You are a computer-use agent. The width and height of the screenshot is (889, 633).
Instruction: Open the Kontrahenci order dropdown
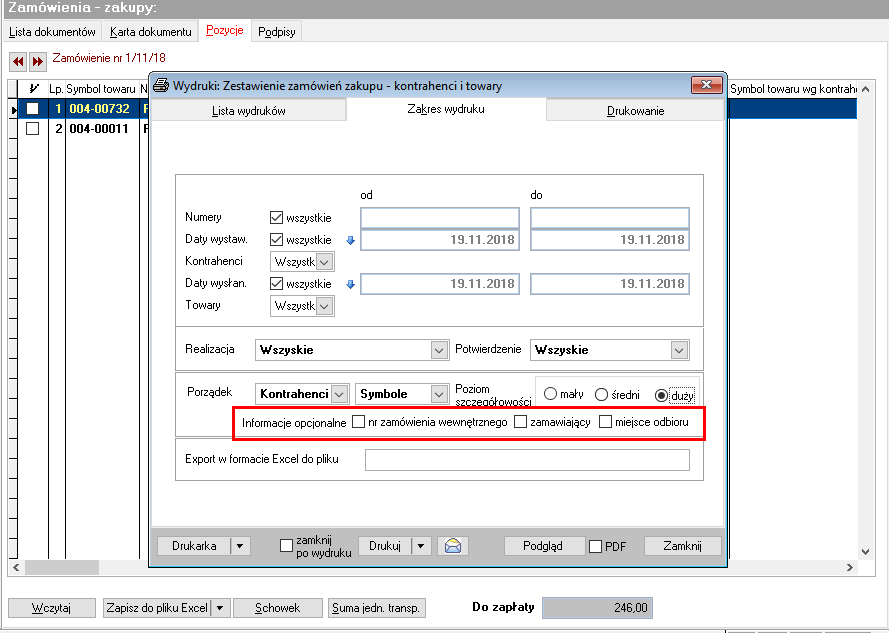pos(339,394)
